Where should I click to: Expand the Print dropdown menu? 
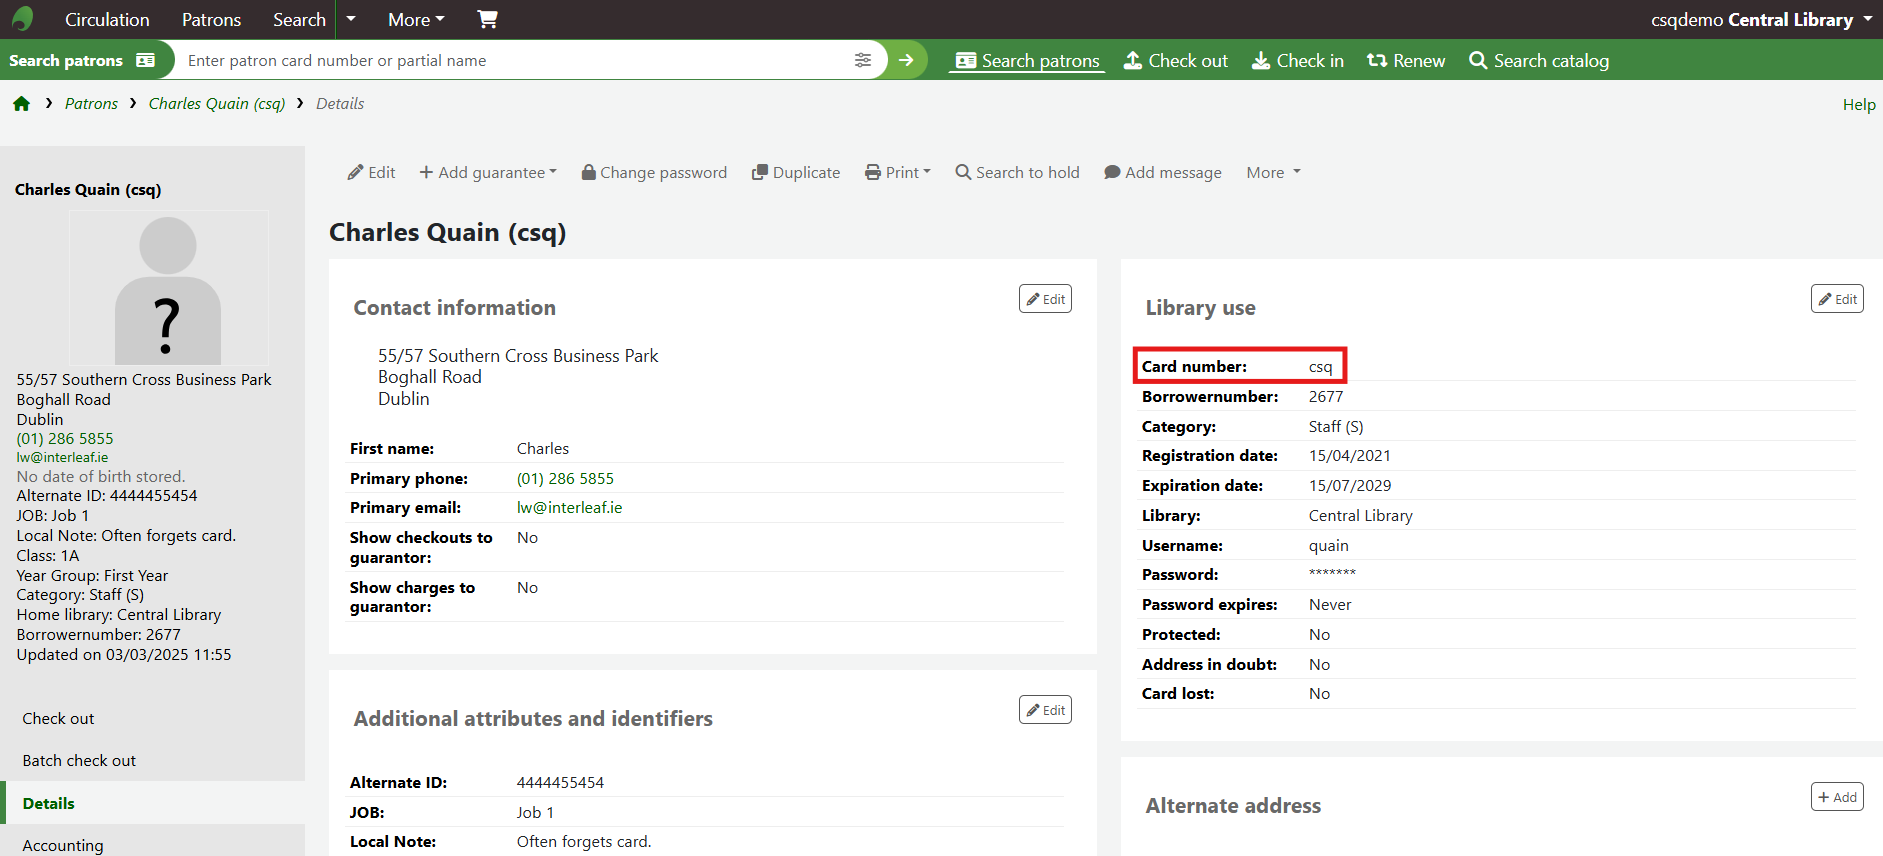(898, 172)
